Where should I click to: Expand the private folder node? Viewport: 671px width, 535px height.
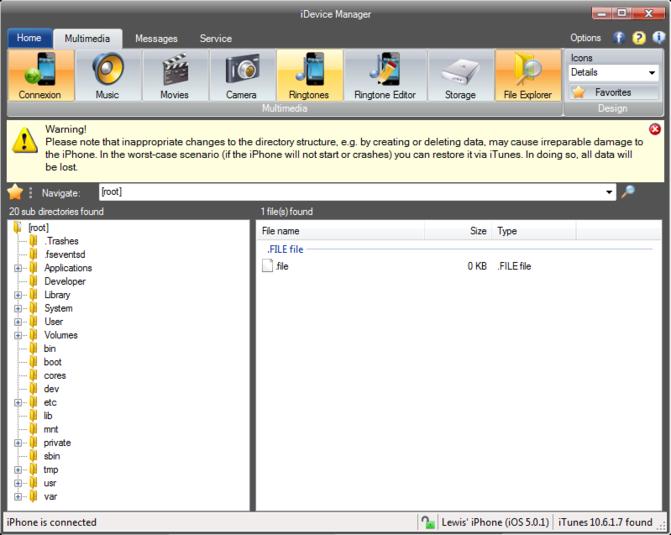pyautogui.click(x=18, y=443)
